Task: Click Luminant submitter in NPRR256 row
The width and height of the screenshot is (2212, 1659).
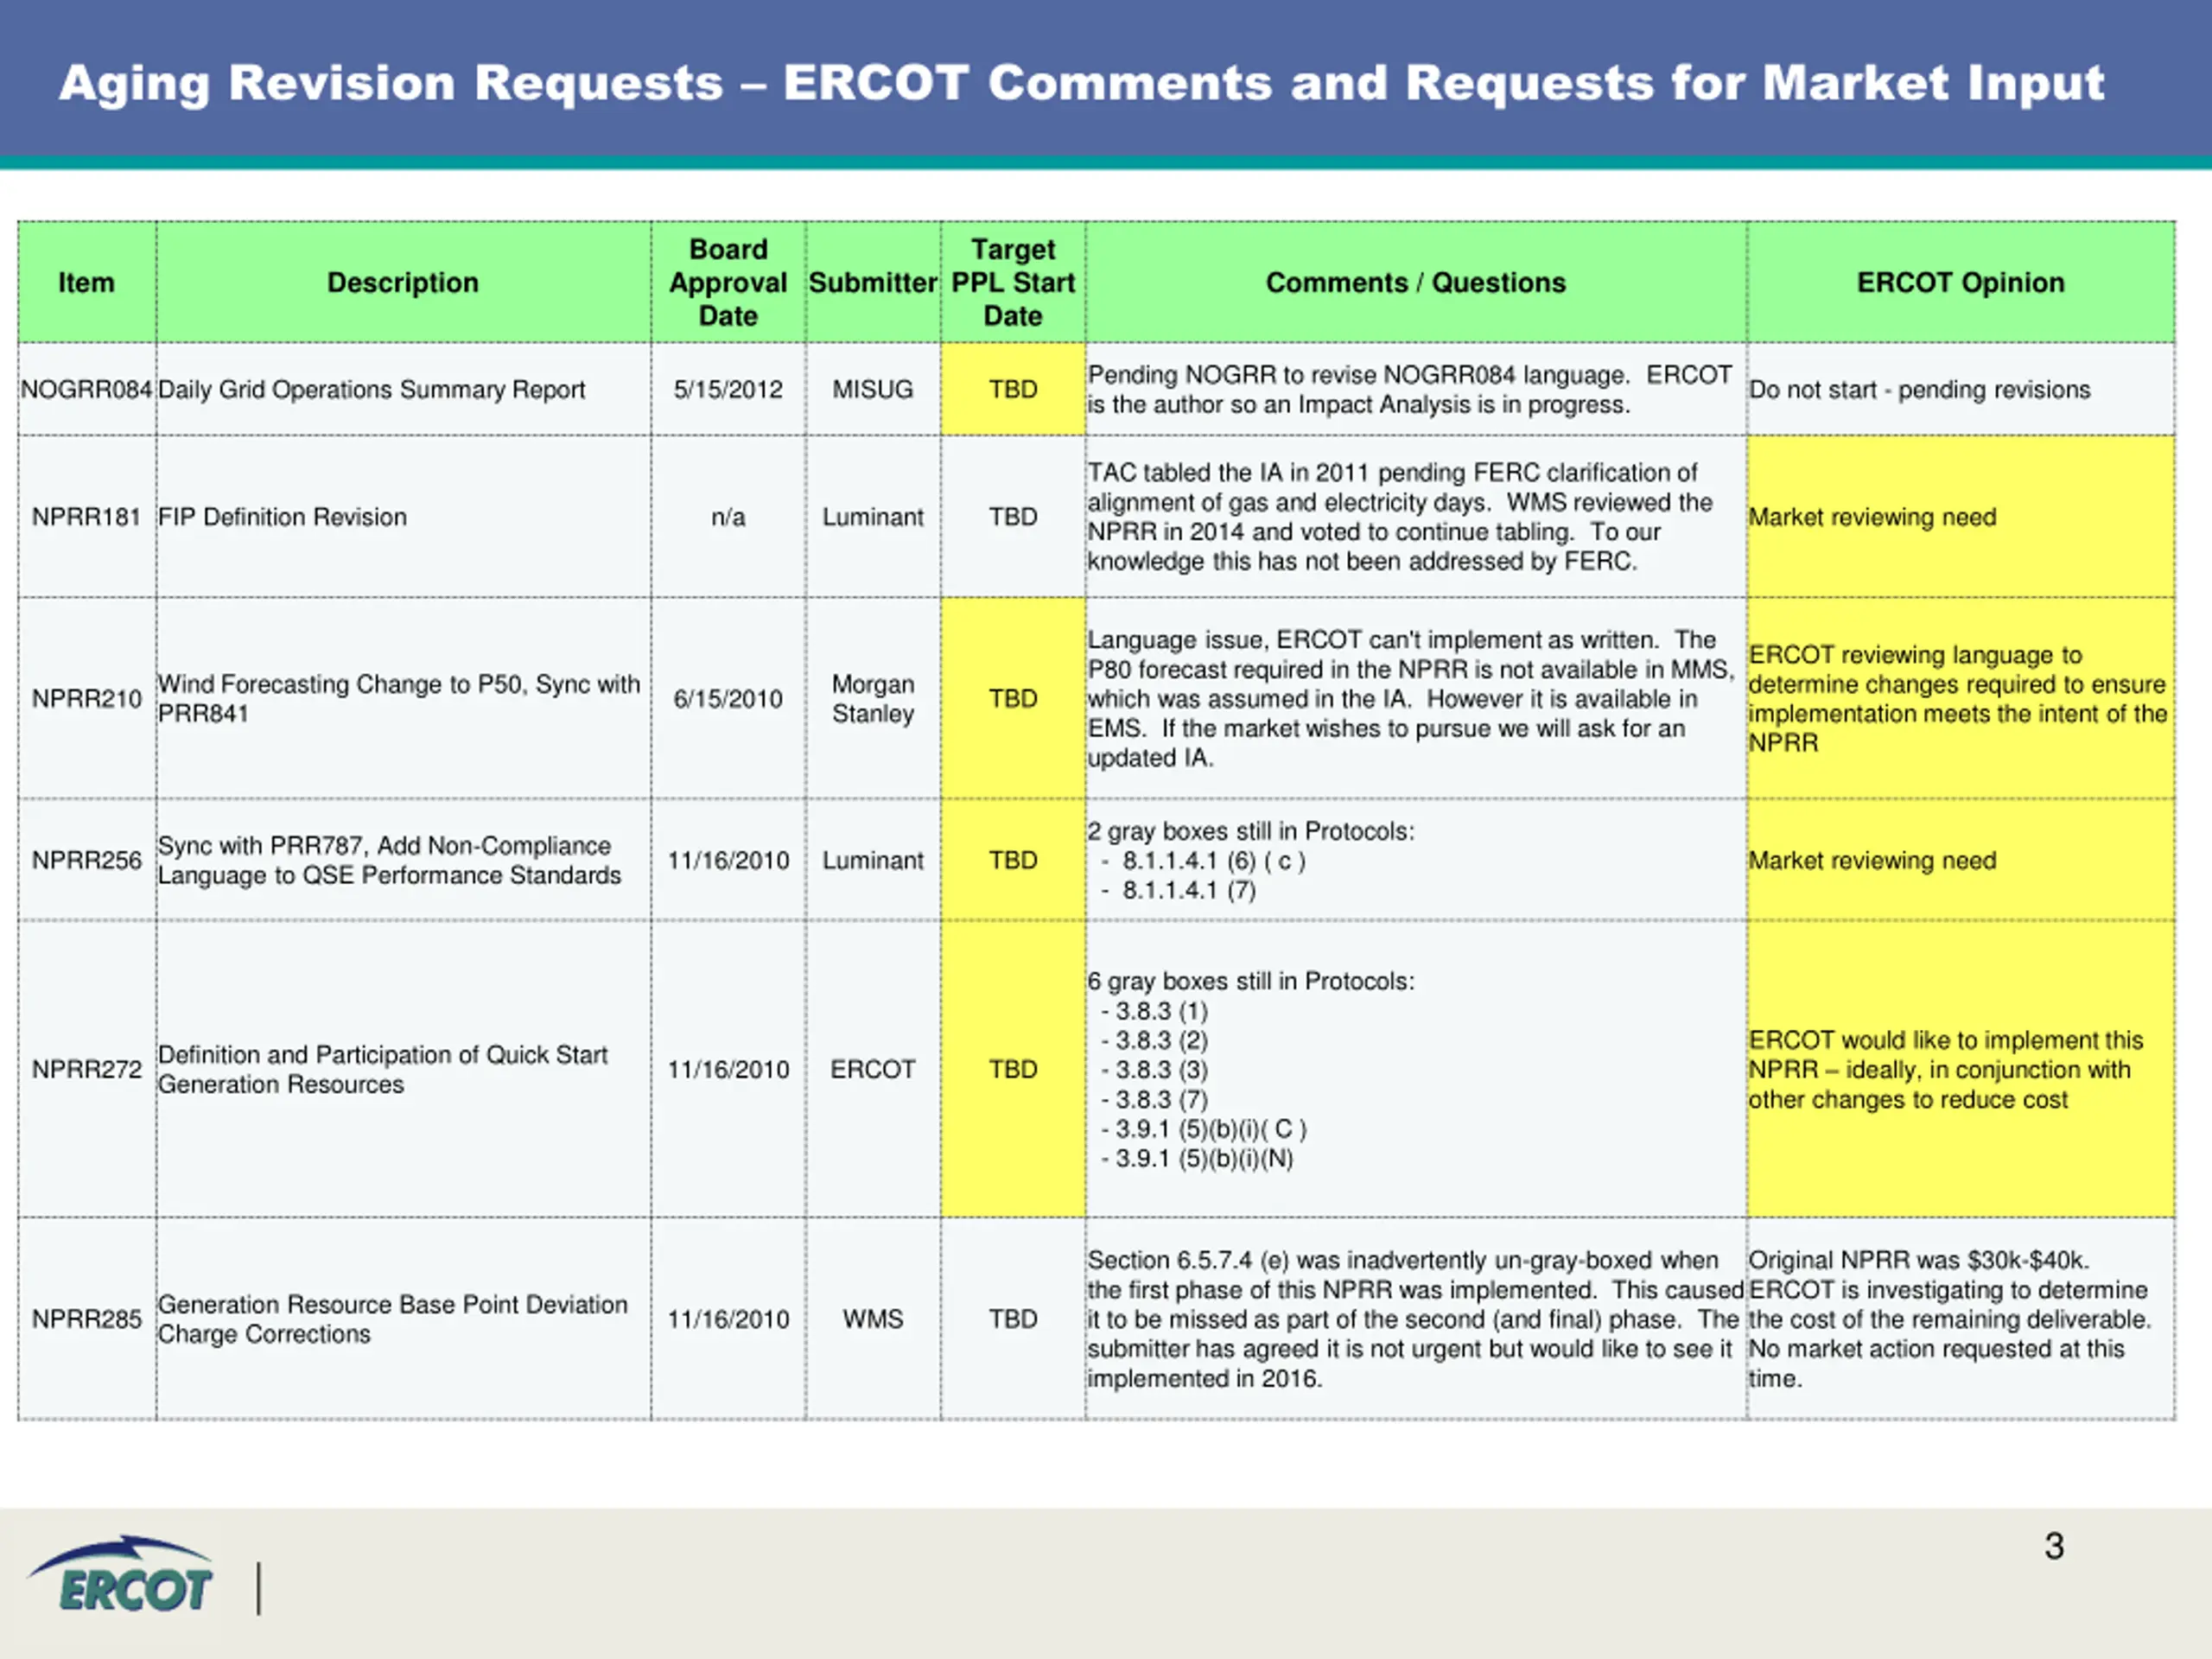Action: (873, 860)
